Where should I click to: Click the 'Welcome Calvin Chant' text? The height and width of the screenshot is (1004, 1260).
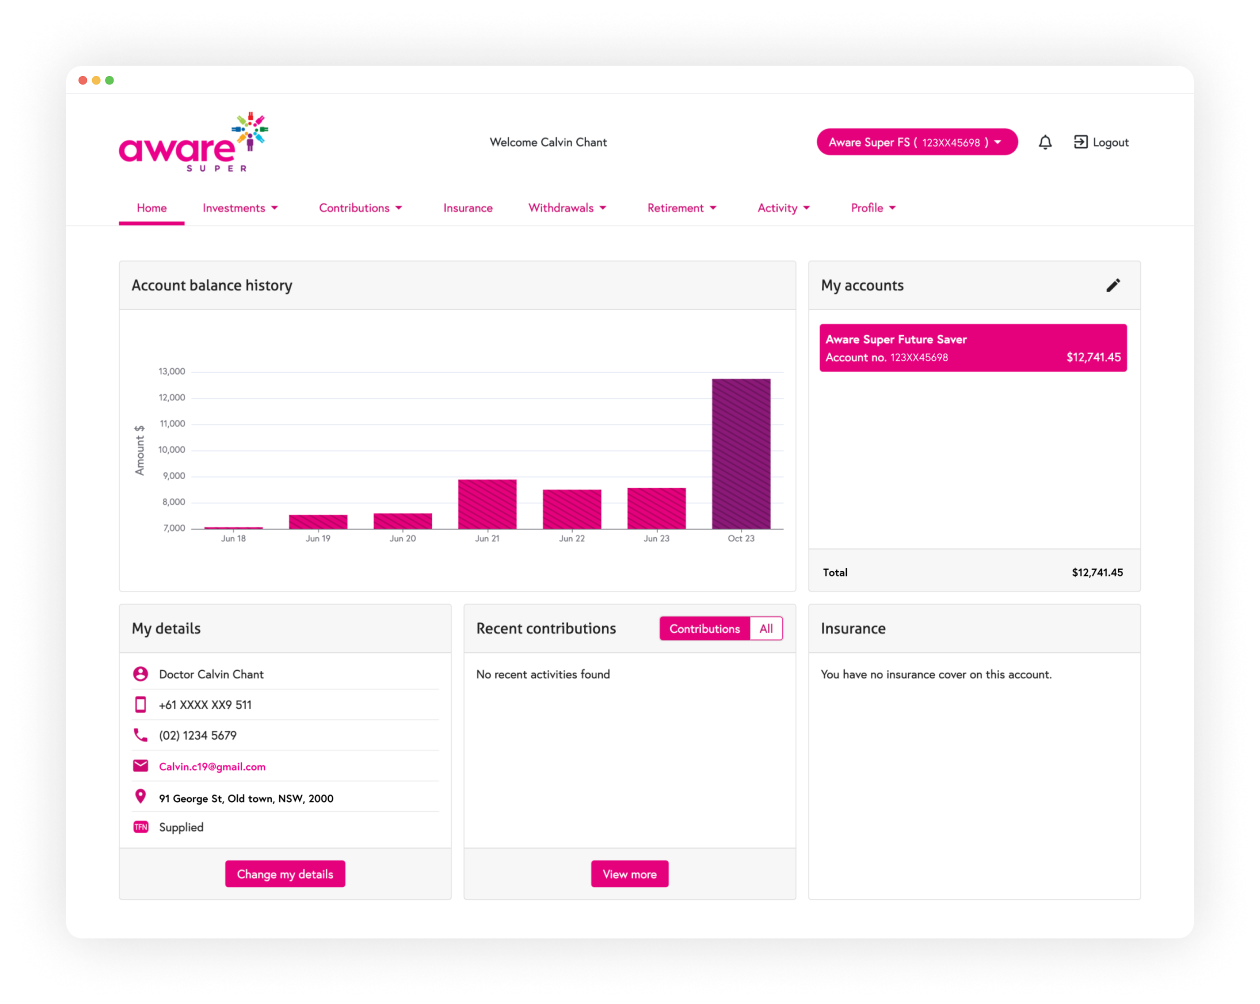click(x=548, y=142)
